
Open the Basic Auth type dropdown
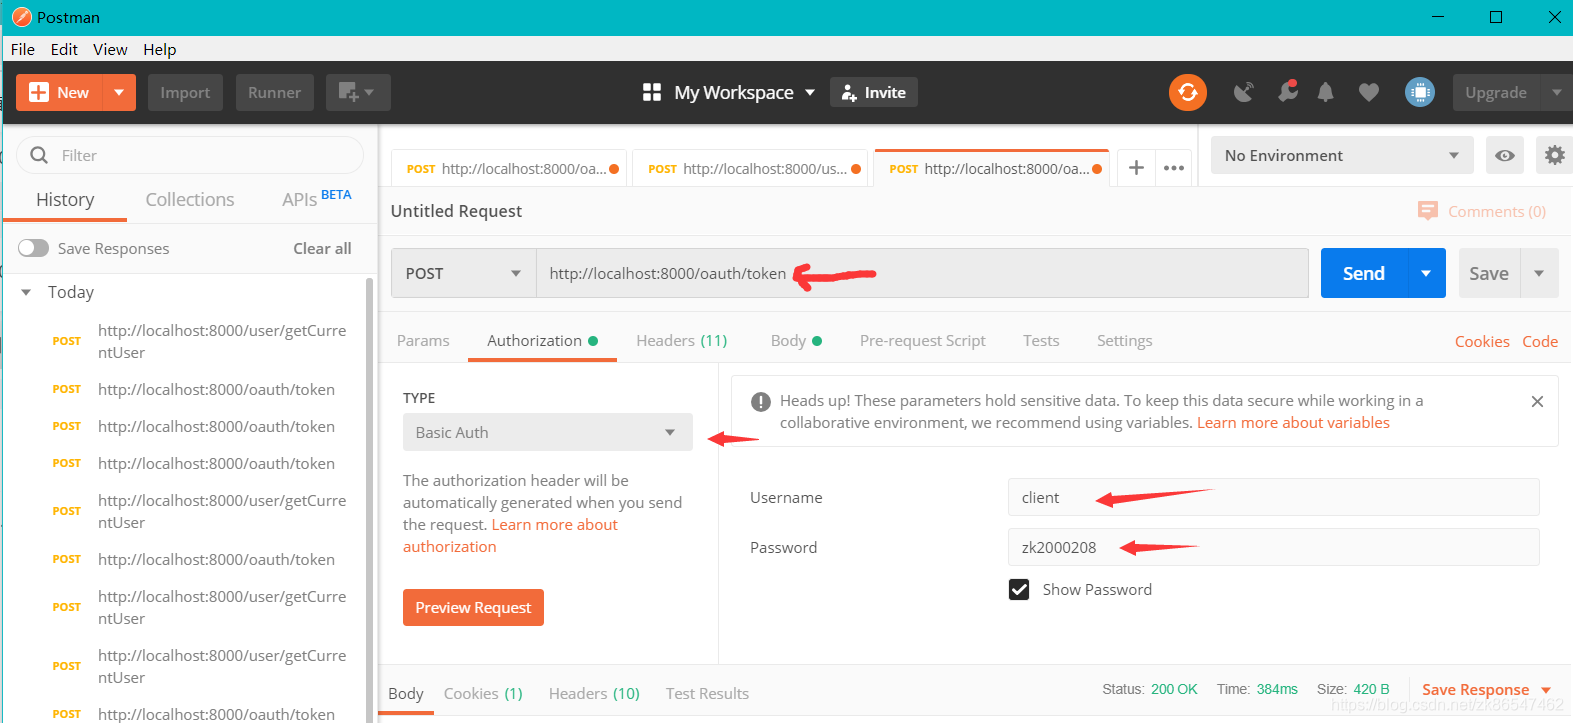(x=547, y=432)
